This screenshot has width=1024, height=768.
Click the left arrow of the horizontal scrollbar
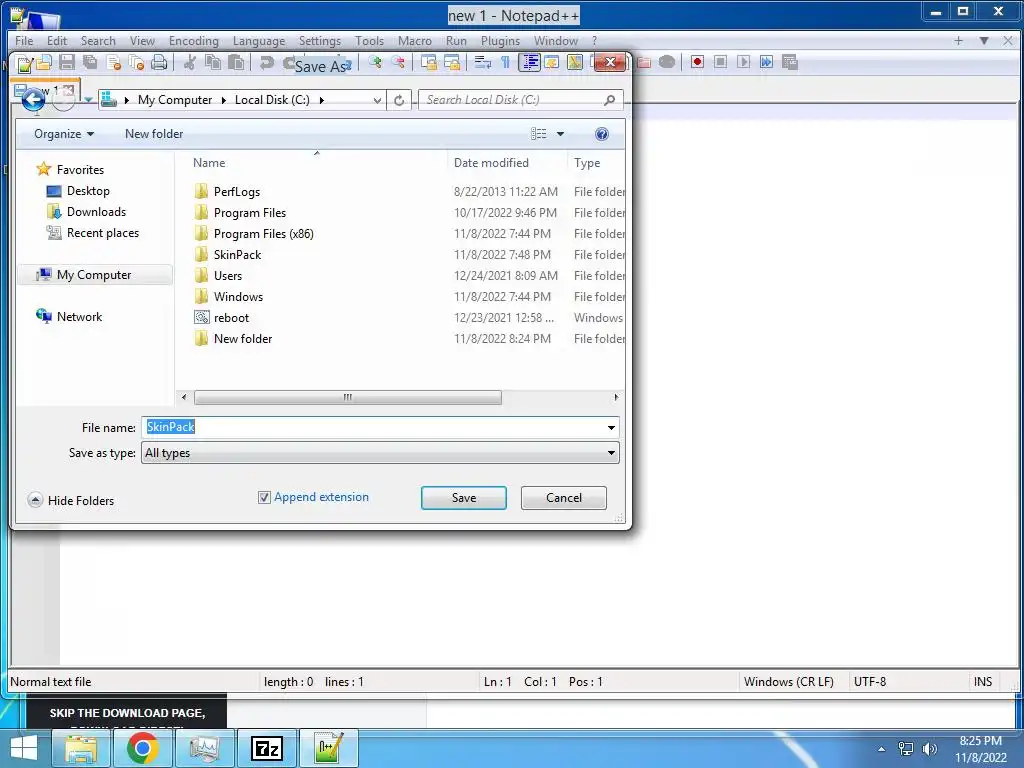point(184,397)
